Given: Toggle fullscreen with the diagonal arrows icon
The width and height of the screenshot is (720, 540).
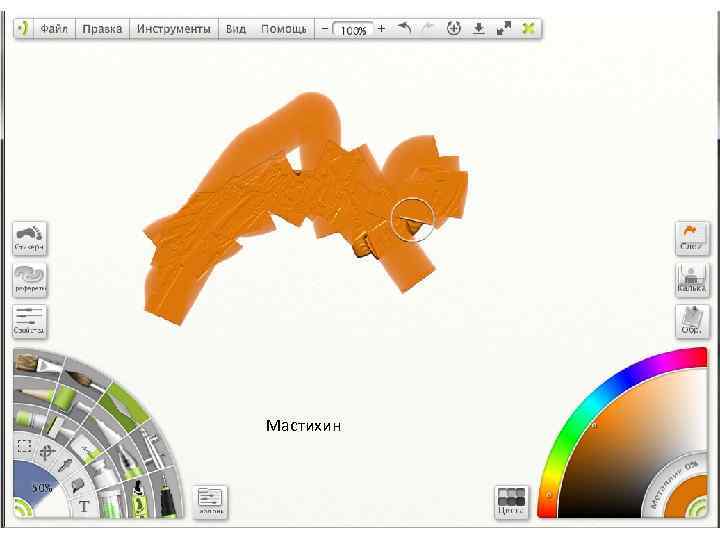Looking at the screenshot, I should pyautogui.click(x=504, y=28).
